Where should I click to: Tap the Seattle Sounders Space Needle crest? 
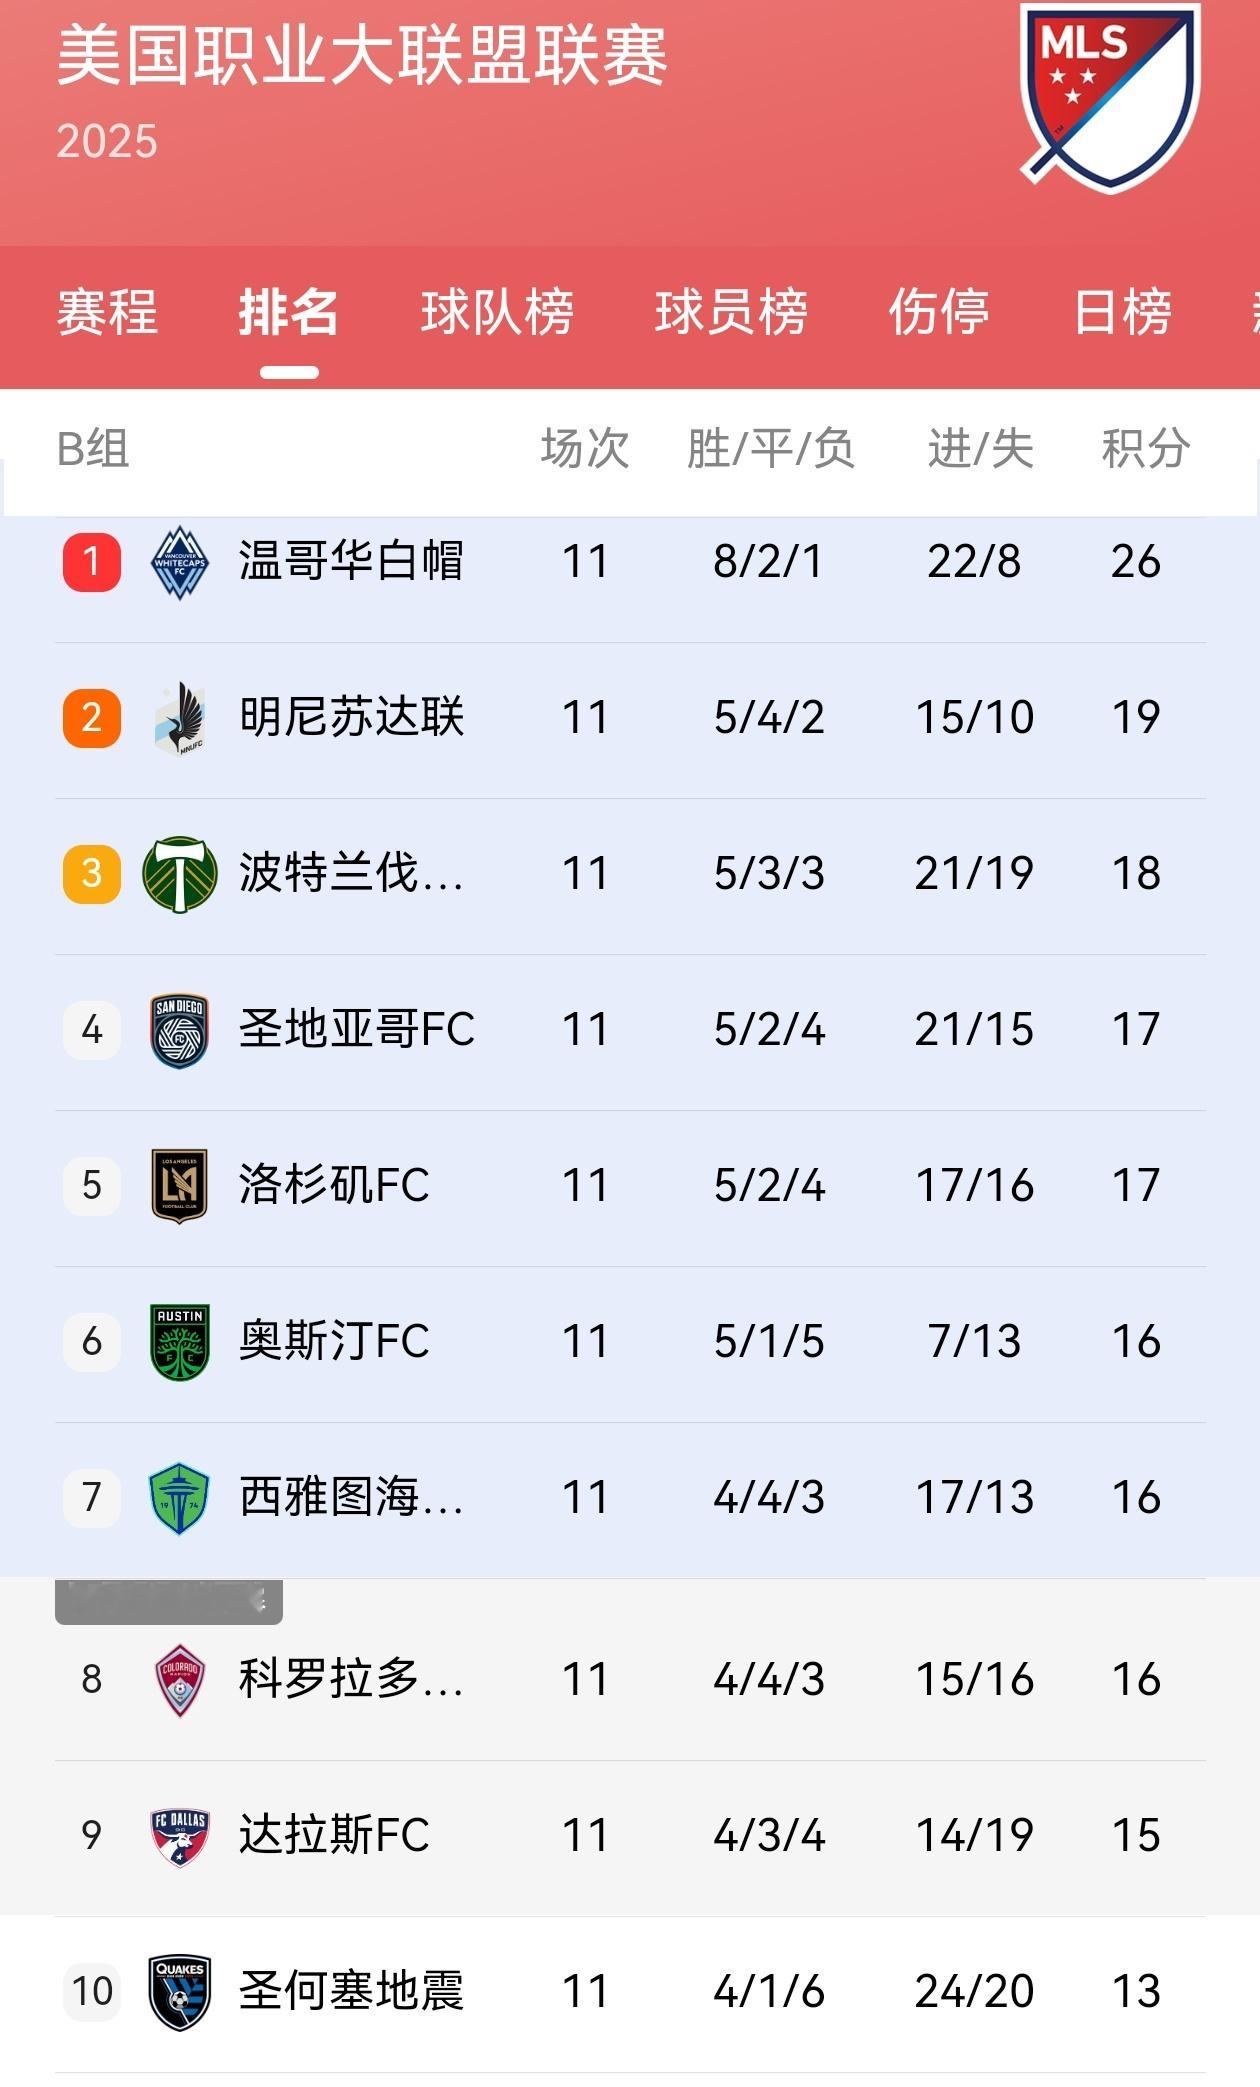click(x=180, y=1498)
